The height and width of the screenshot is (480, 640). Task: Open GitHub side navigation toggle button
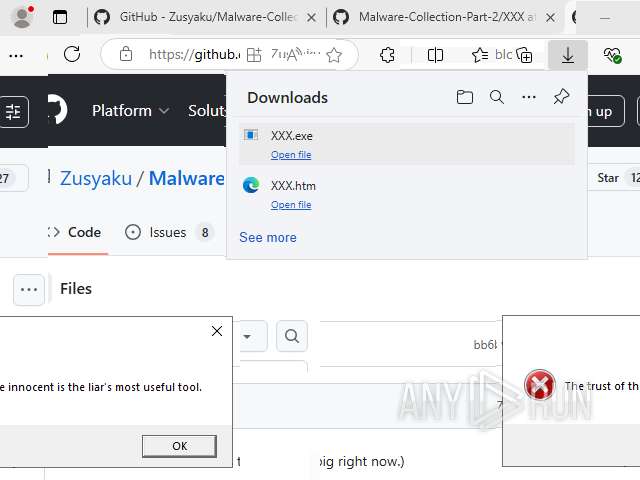click(x=14, y=112)
